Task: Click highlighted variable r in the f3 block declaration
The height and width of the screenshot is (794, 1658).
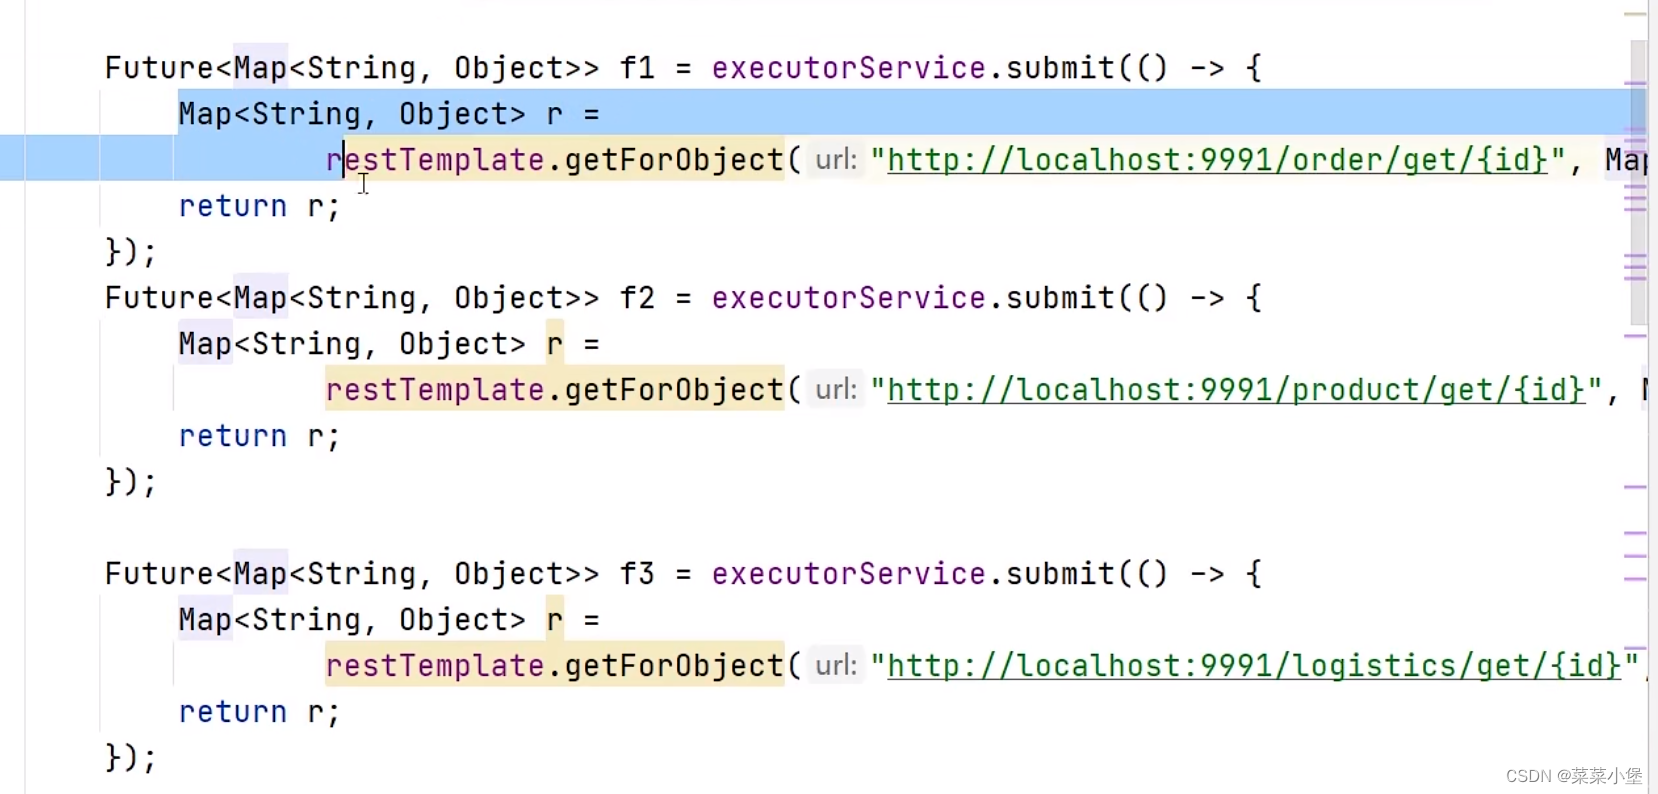Action: (555, 620)
